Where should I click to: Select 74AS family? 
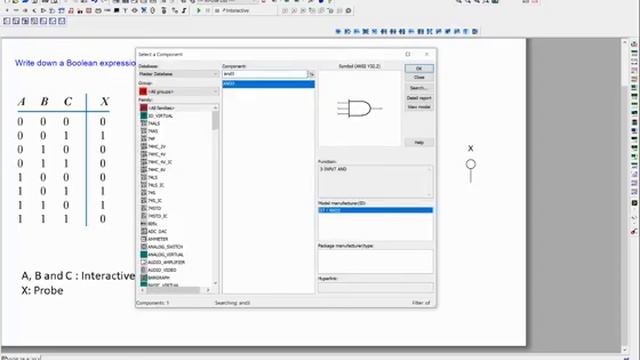(x=153, y=131)
